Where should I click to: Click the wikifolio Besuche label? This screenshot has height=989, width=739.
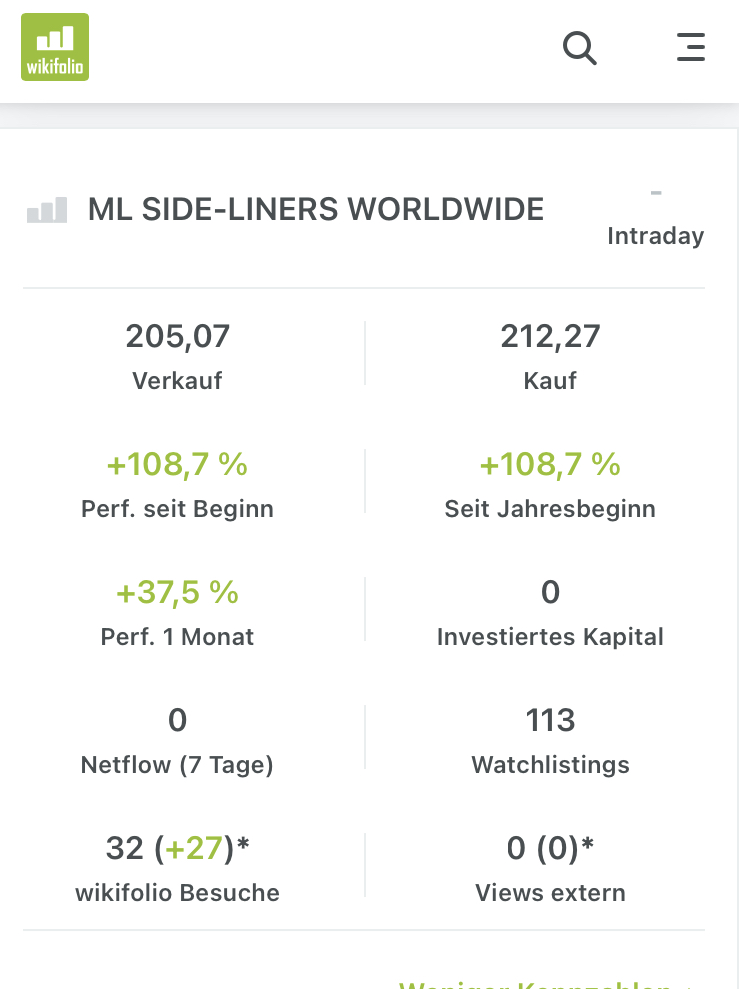177,893
